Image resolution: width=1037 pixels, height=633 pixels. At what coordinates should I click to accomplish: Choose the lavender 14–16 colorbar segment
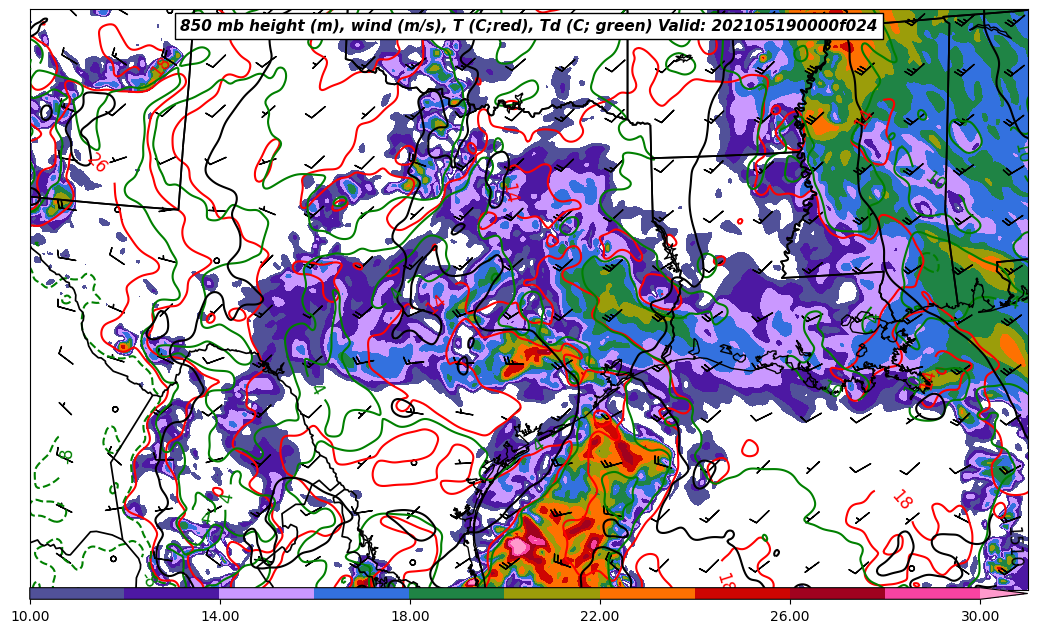click(x=267, y=593)
